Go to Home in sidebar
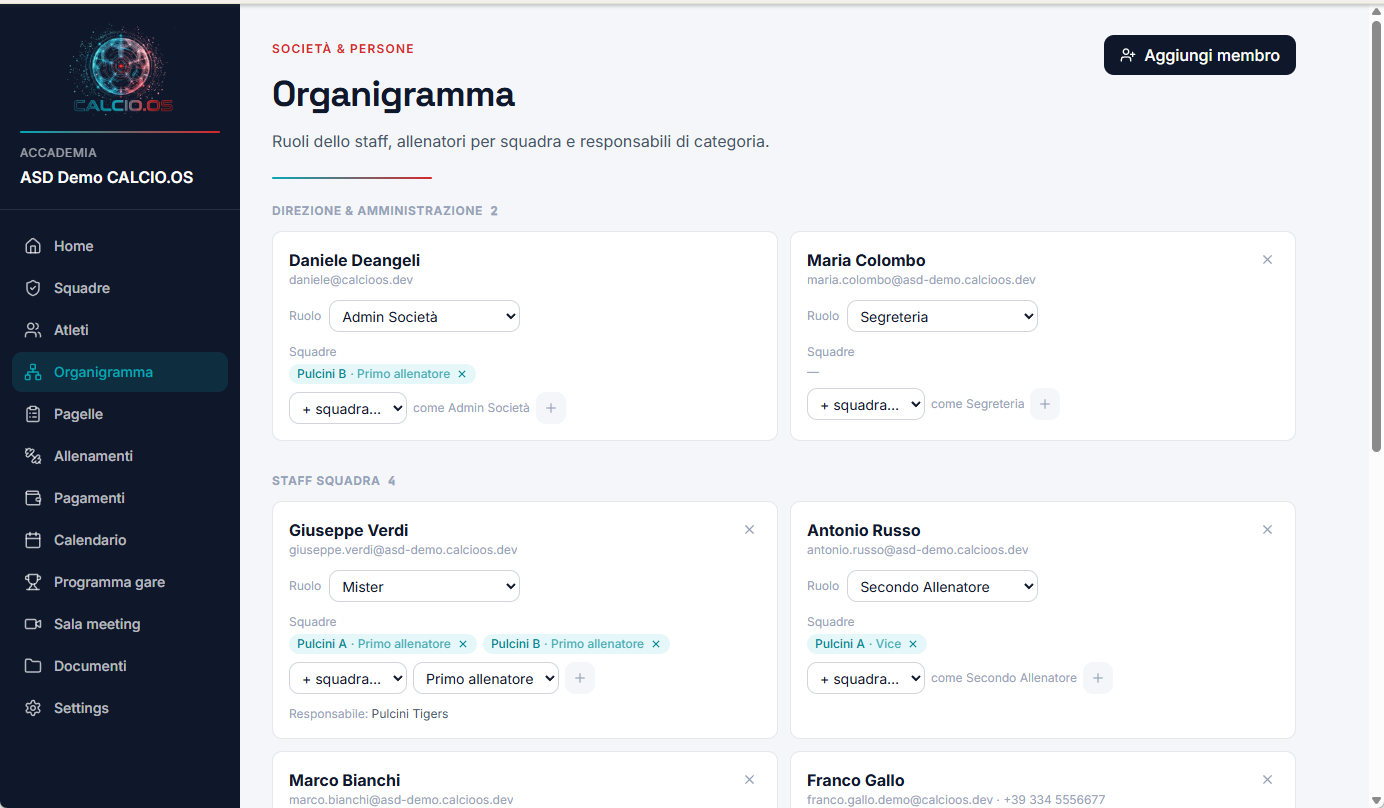 [x=120, y=246]
